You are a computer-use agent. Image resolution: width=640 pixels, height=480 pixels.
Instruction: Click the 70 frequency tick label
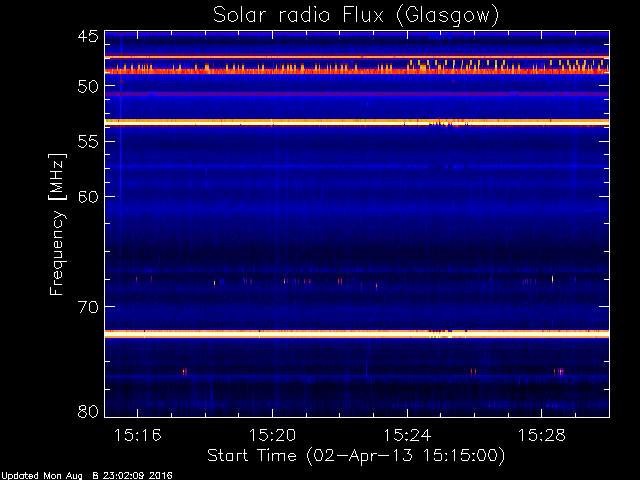tap(89, 307)
